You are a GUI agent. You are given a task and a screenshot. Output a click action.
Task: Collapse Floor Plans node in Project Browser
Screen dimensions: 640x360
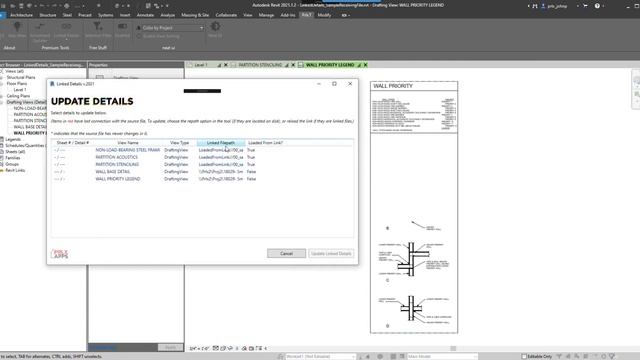click(2, 83)
